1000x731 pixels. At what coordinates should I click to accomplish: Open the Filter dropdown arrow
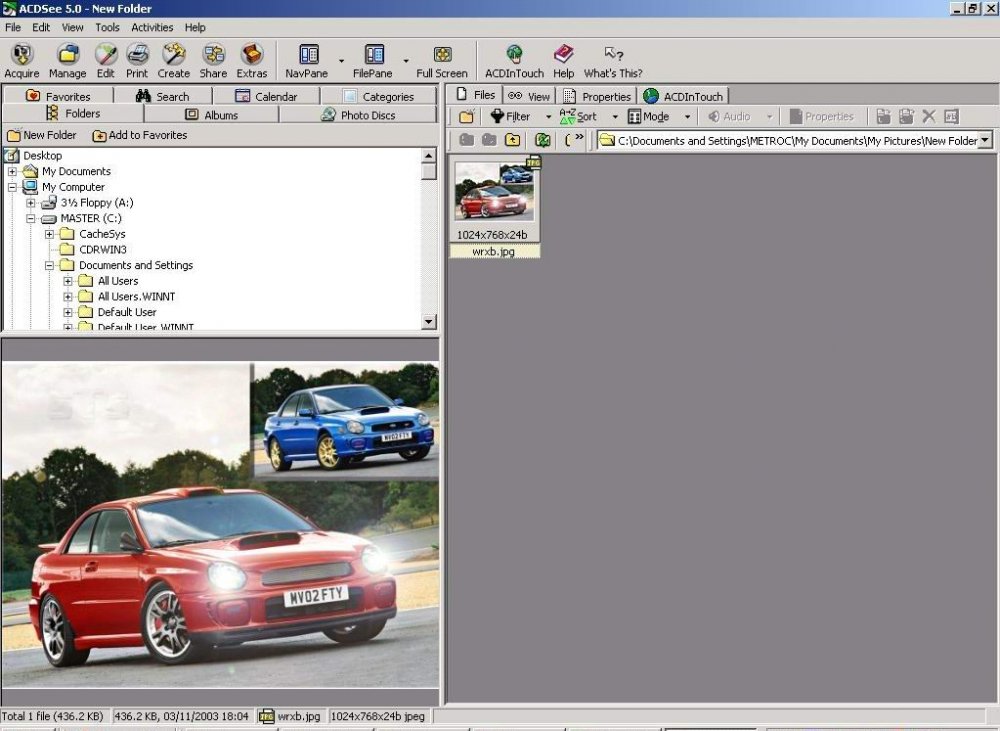coord(548,117)
